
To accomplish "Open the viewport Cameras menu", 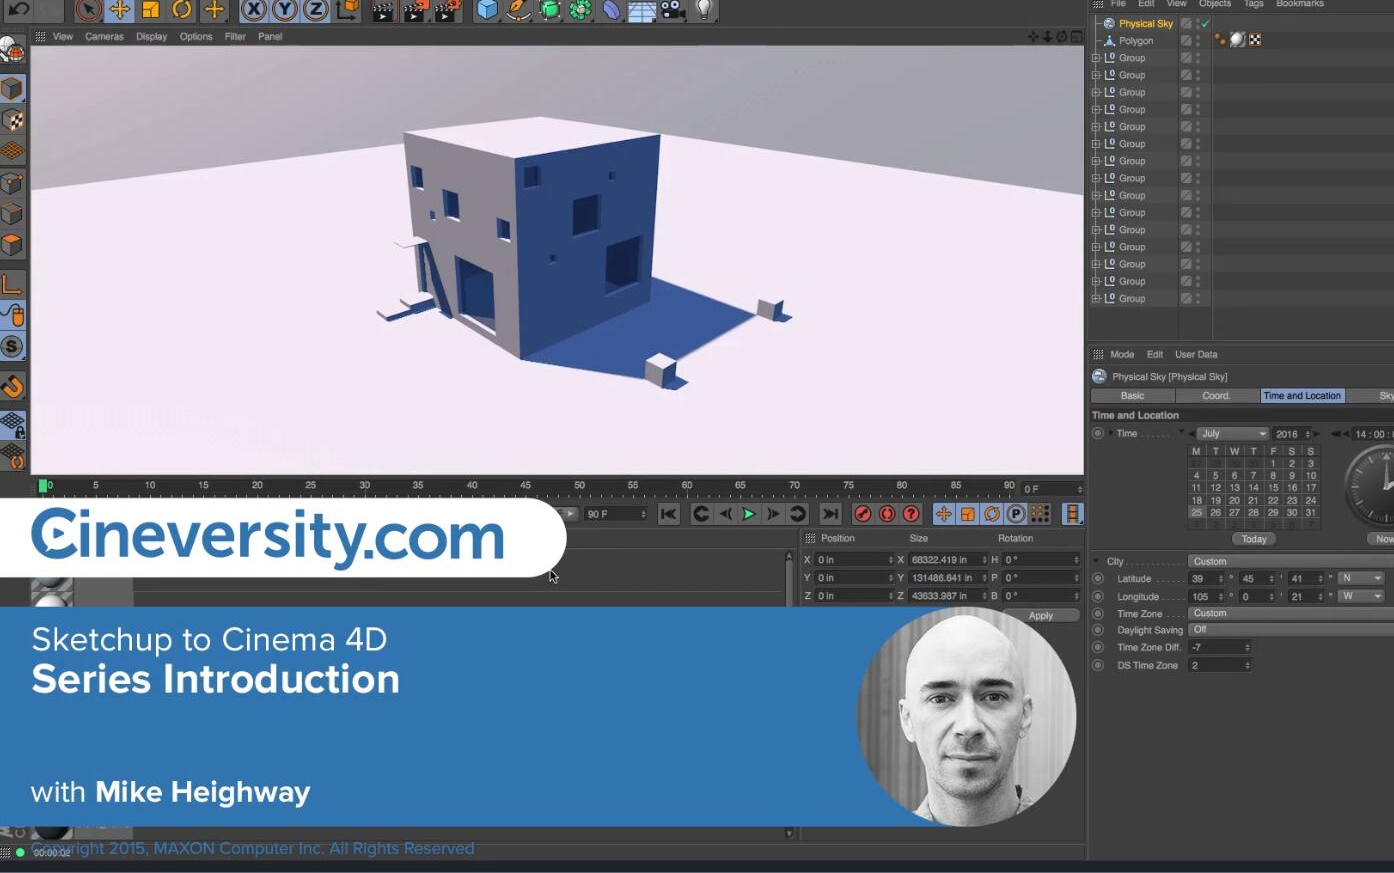I will [104, 37].
